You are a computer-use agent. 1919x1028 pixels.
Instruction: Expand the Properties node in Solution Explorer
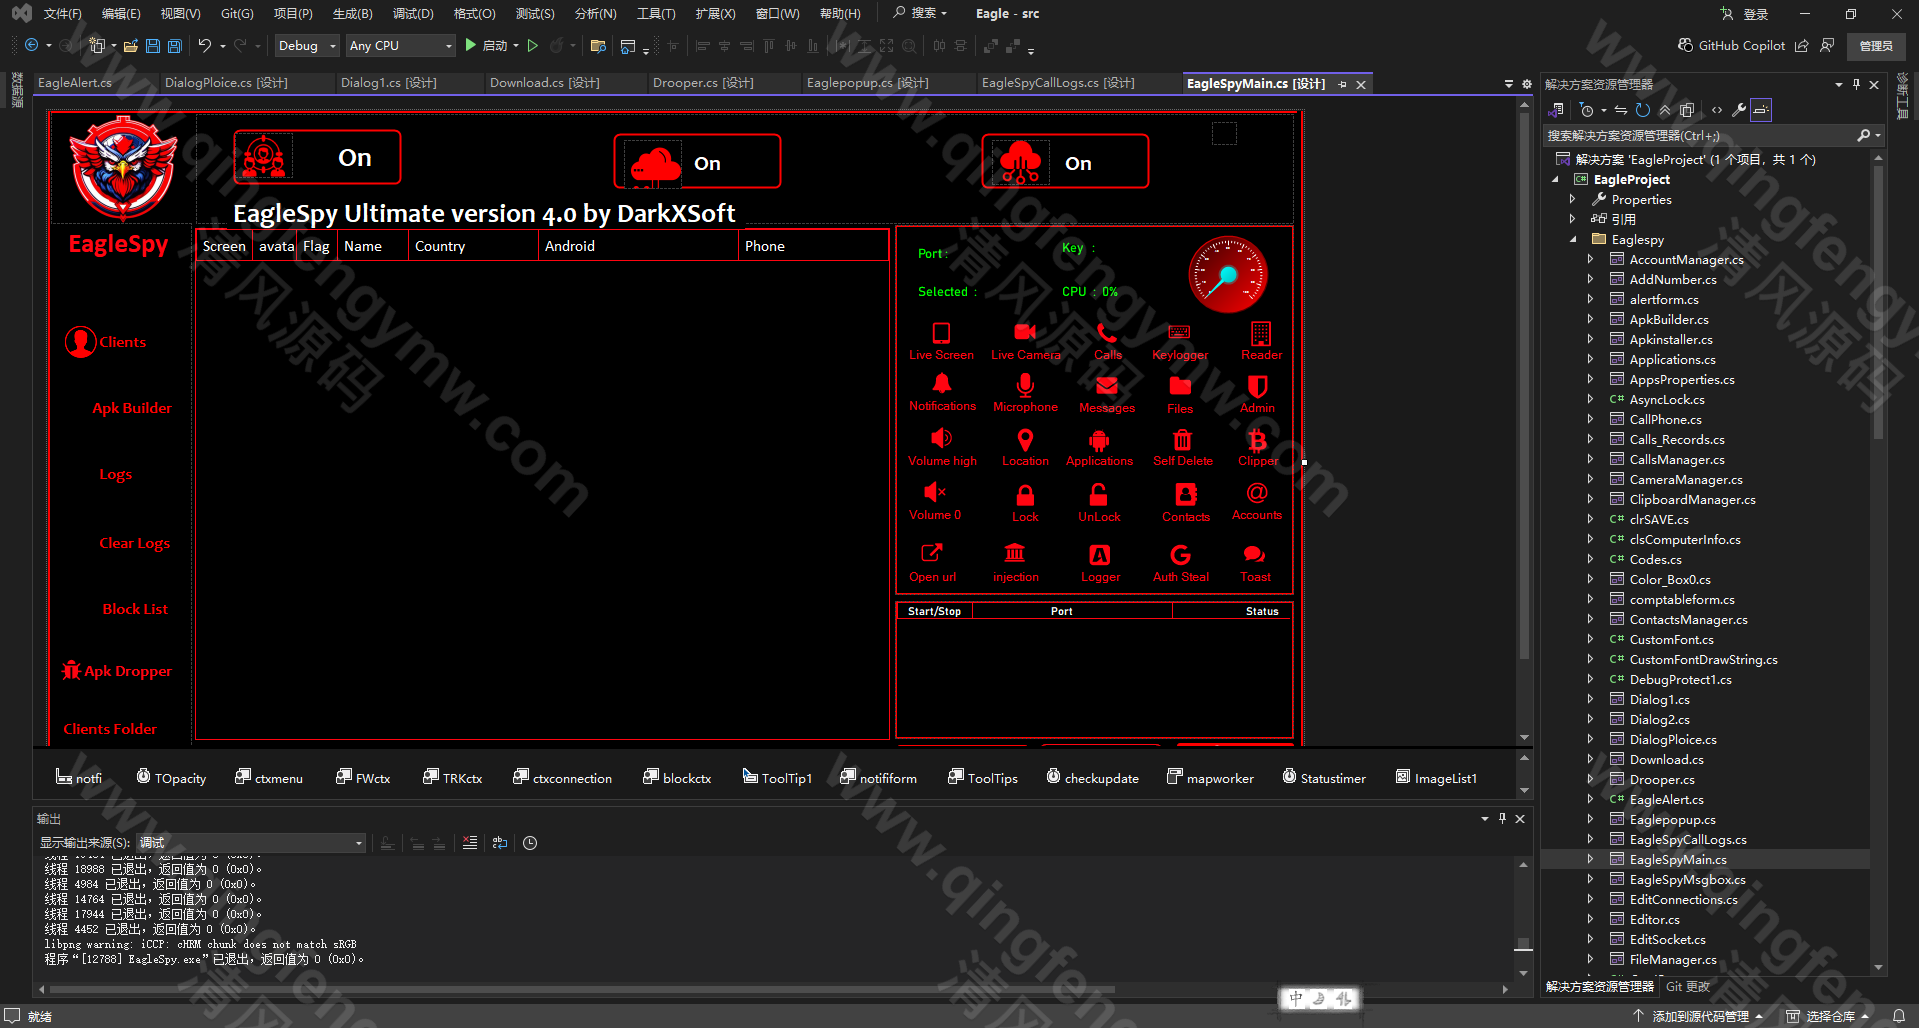click(x=1573, y=200)
